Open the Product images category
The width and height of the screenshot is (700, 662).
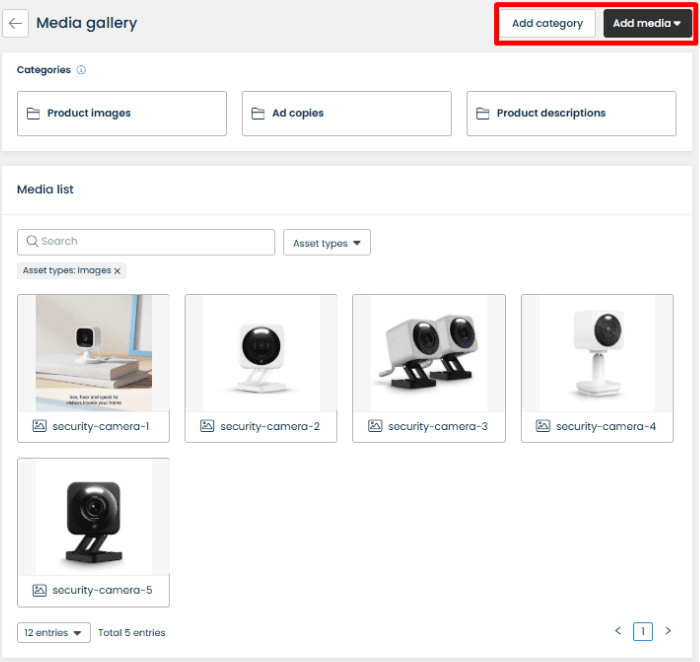click(x=122, y=114)
